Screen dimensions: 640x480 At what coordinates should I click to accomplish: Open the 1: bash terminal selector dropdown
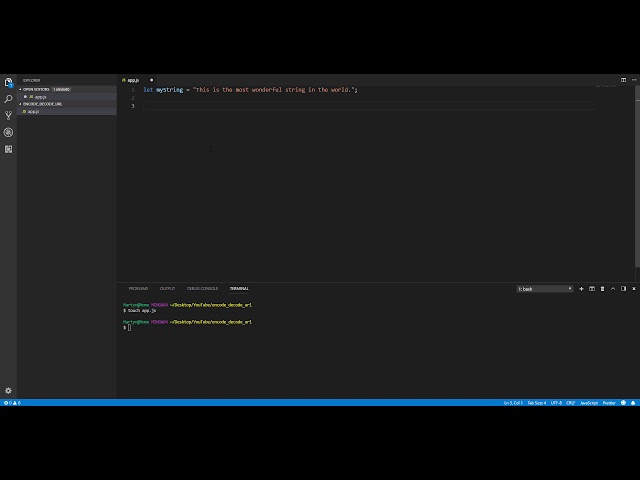click(544, 289)
